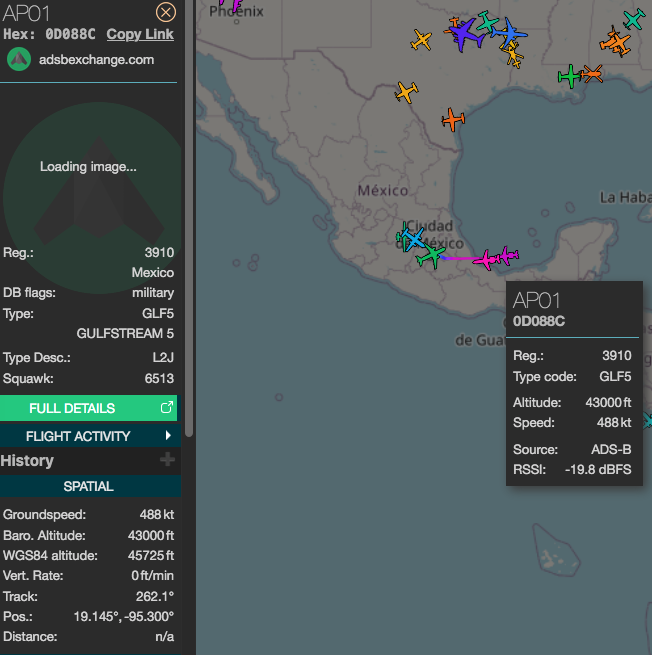This screenshot has height=655, width=652.
Task: Click the AP01 title in sidebar header
Action: coord(26,13)
